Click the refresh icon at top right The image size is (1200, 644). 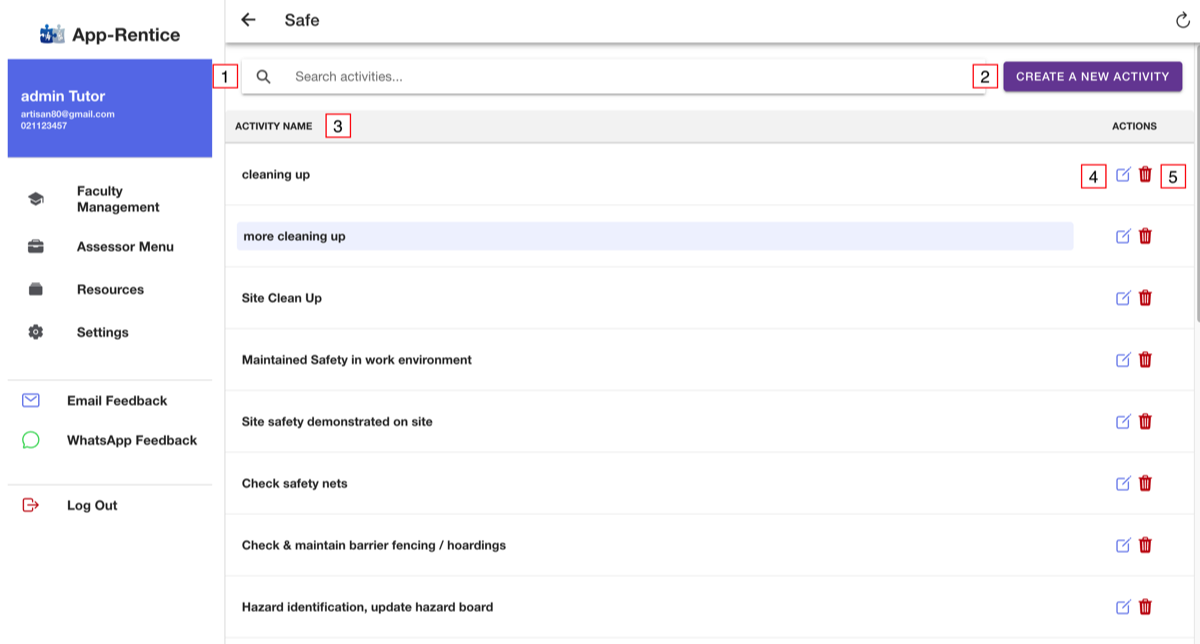pos(1183,21)
